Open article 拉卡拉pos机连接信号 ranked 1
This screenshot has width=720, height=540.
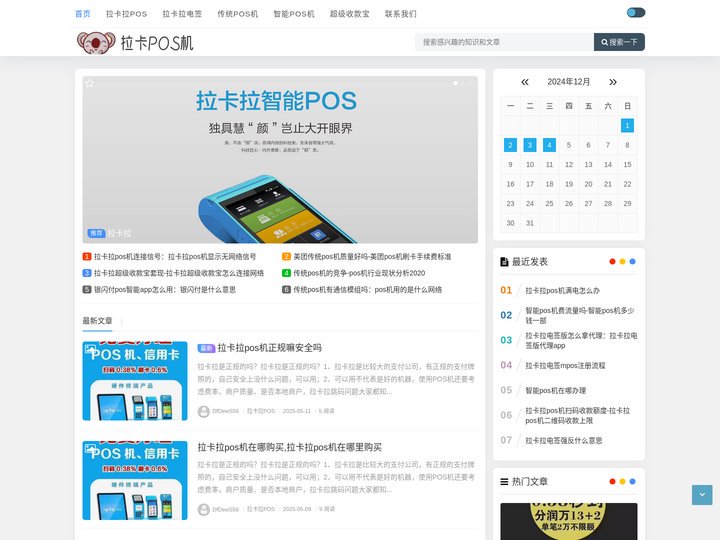(x=175, y=257)
